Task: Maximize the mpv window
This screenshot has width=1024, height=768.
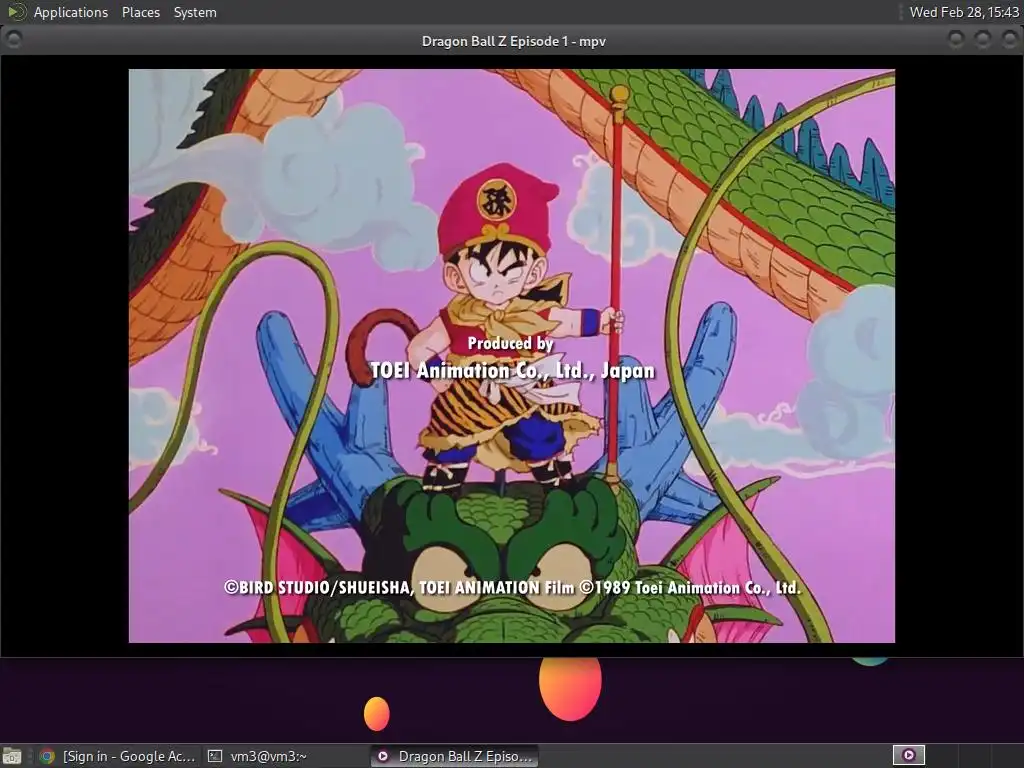Action: coord(983,40)
